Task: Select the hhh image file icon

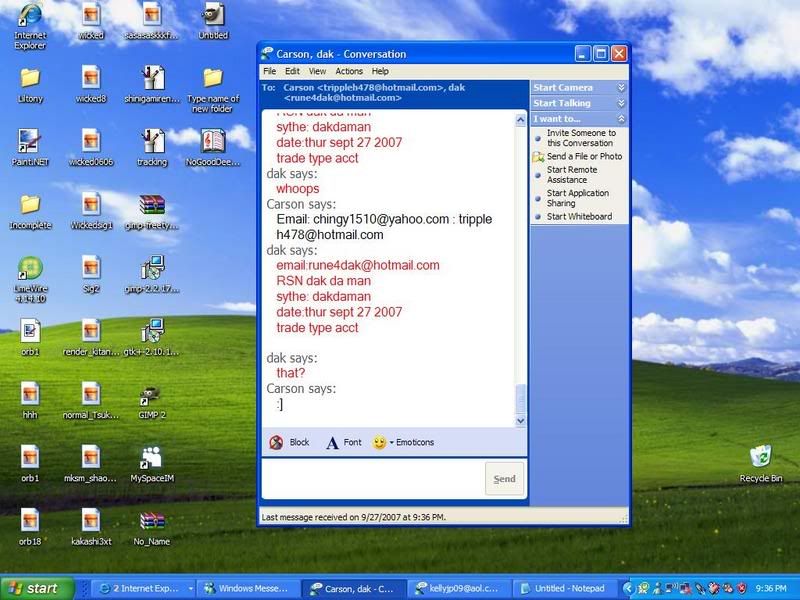Action: point(30,401)
